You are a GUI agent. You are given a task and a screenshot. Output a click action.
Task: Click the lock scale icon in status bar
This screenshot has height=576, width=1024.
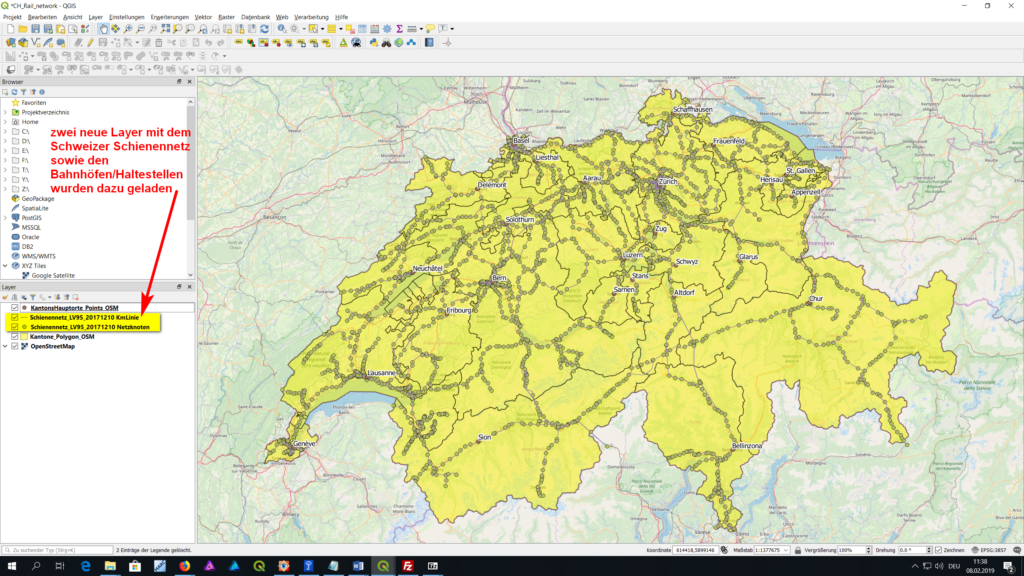[796, 550]
